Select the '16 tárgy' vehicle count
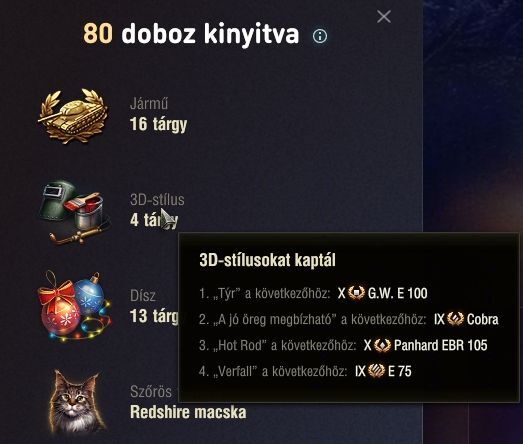 (x=158, y=124)
